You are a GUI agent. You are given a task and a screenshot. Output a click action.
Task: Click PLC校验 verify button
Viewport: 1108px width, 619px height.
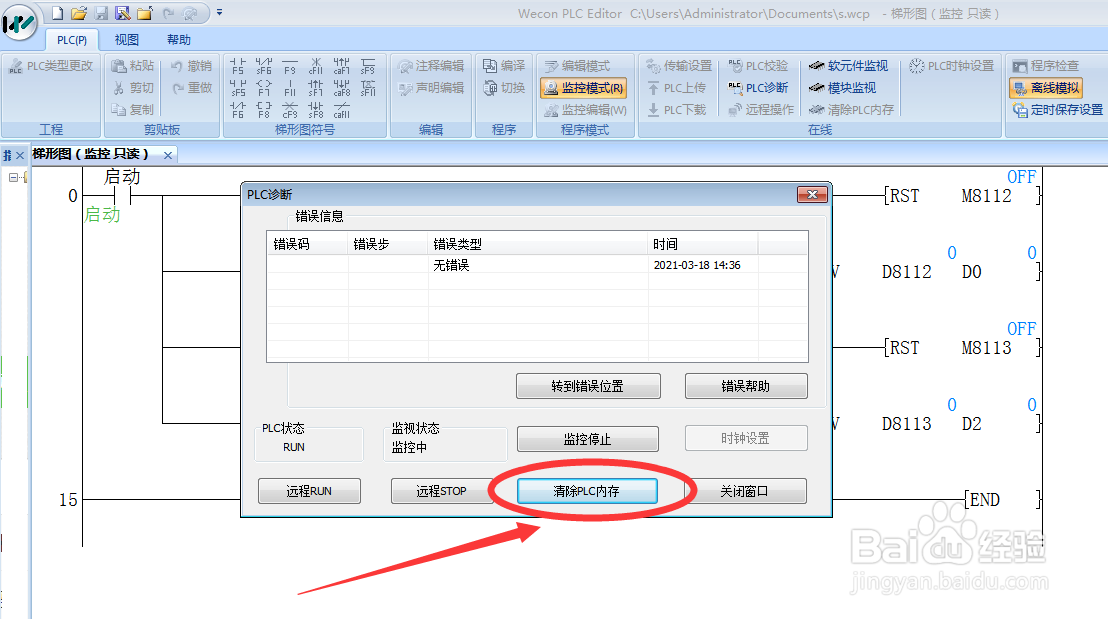pos(758,66)
